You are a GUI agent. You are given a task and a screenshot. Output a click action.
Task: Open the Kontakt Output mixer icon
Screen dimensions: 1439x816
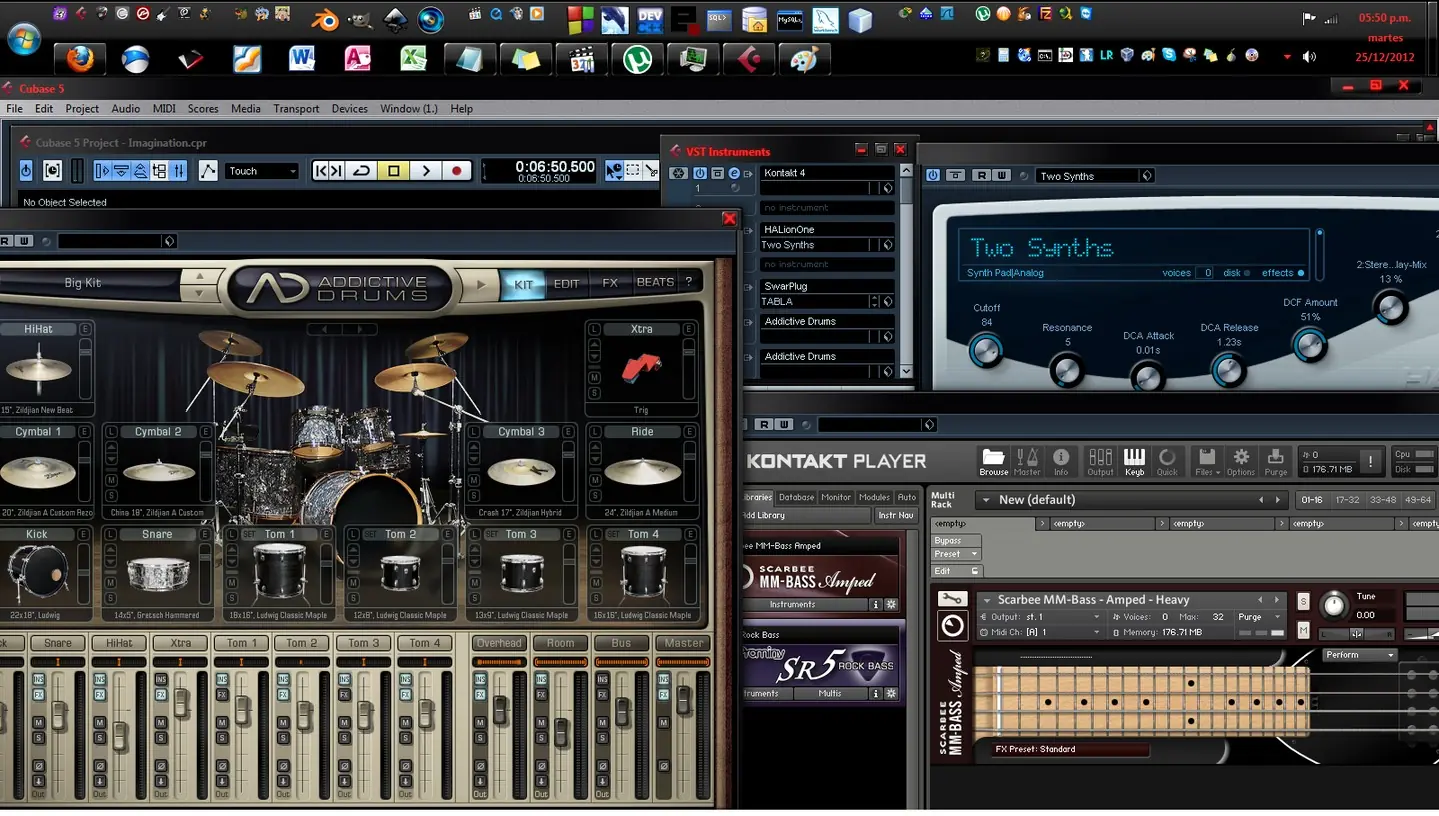tap(1100, 461)
